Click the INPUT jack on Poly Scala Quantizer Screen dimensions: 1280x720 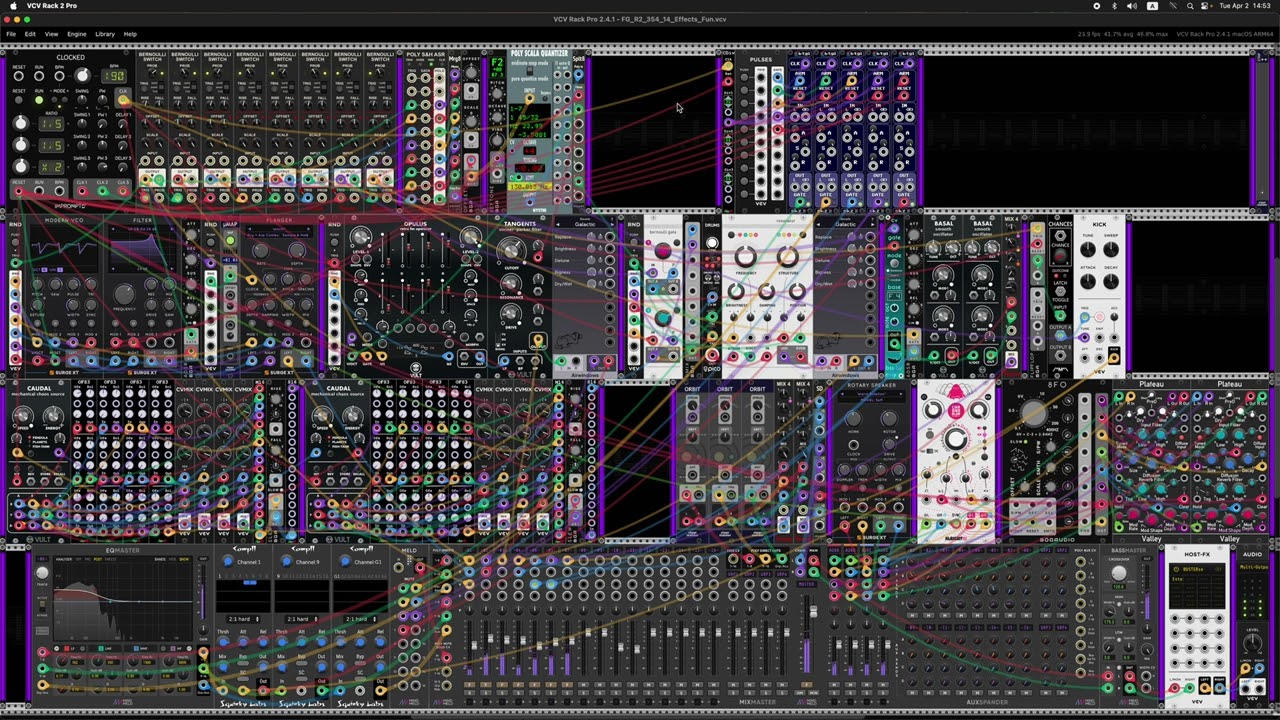coord(529,99)
